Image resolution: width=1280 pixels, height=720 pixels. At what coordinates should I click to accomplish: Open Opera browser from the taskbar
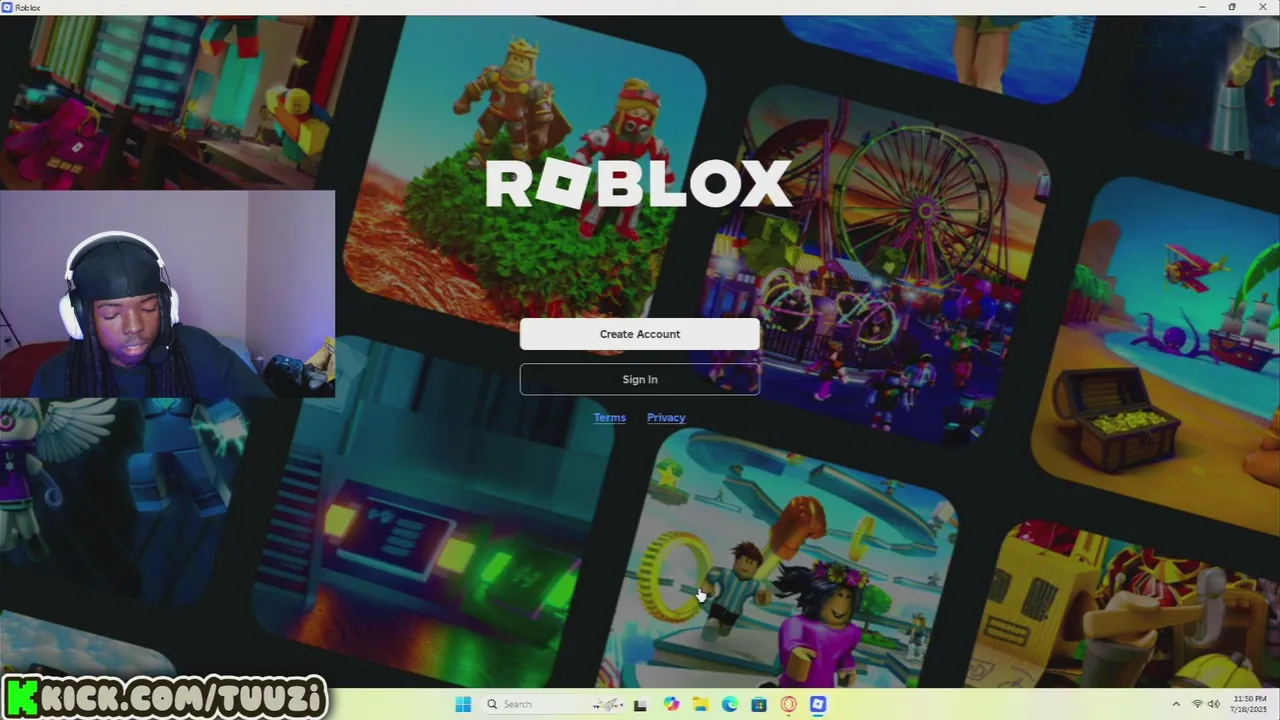click(x=788, y=704)
